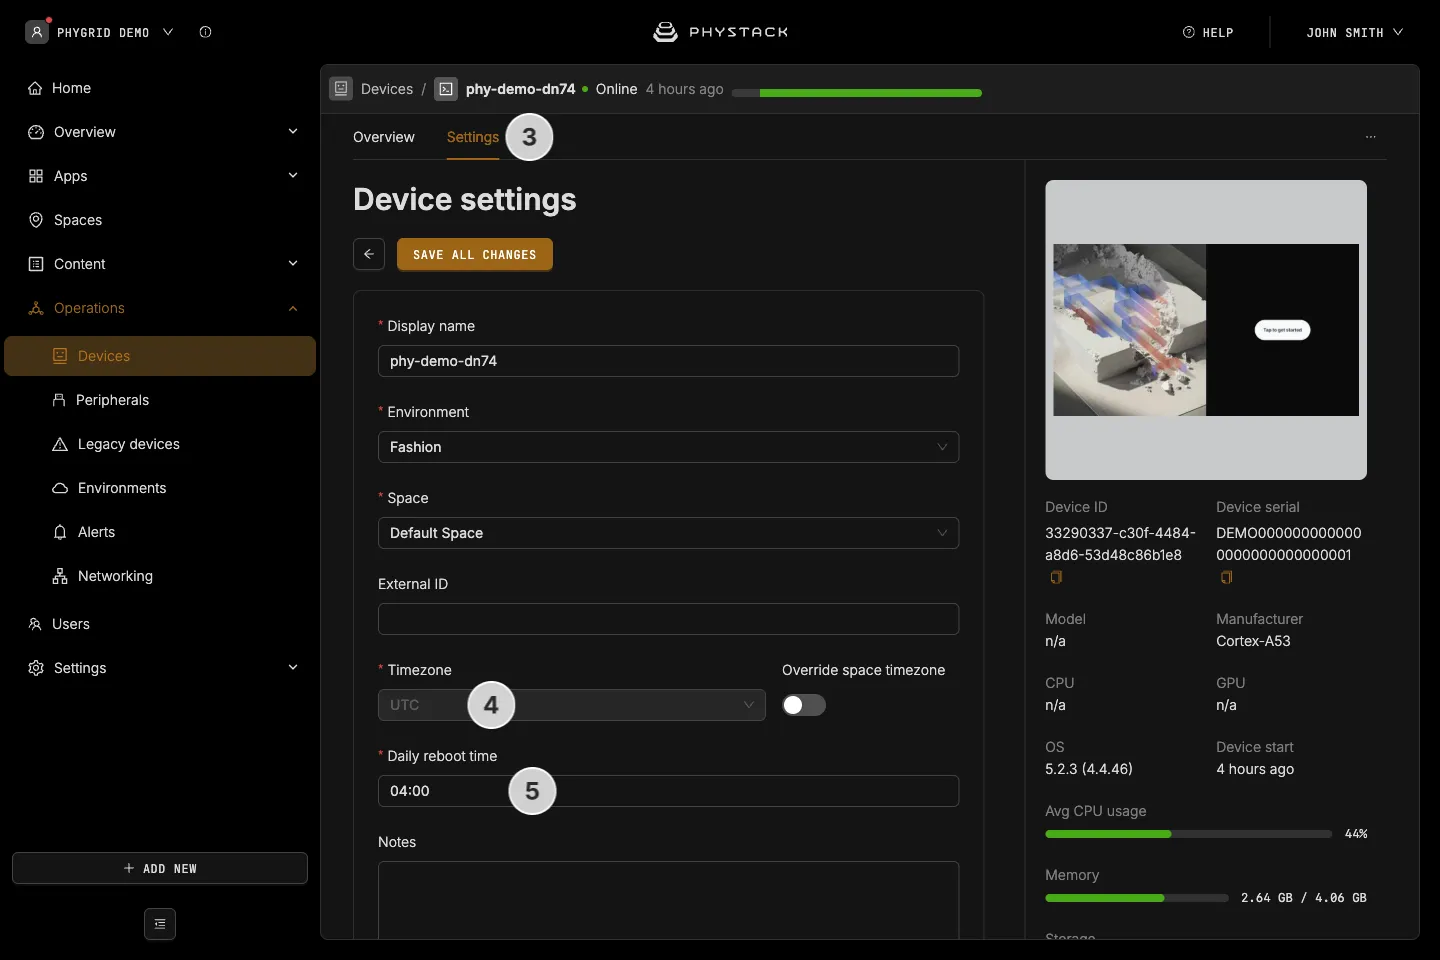Click the back arrow button under Device settings
This screenshot has width=1440, height=960.
(369, 254)
